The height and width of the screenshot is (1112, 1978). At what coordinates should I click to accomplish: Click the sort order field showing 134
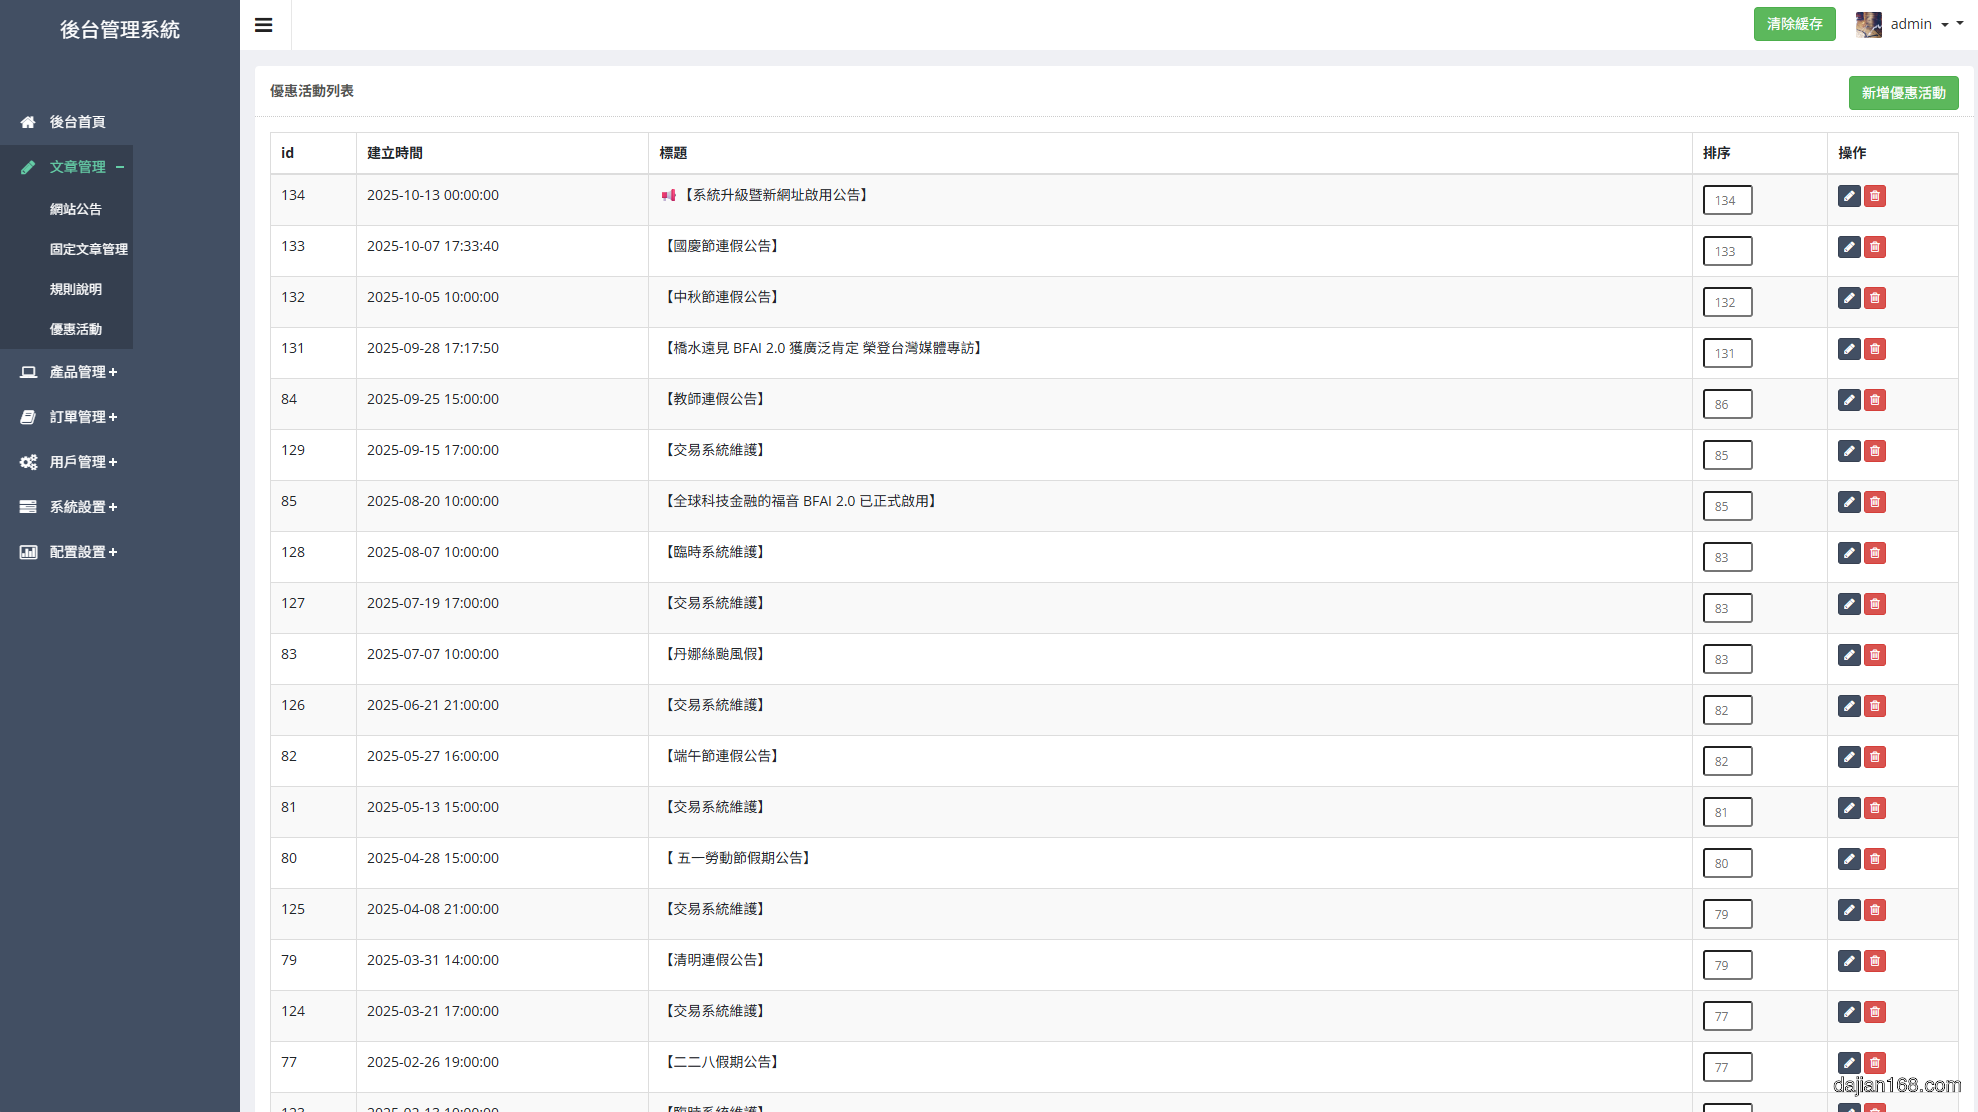[x=1727, y=200]
